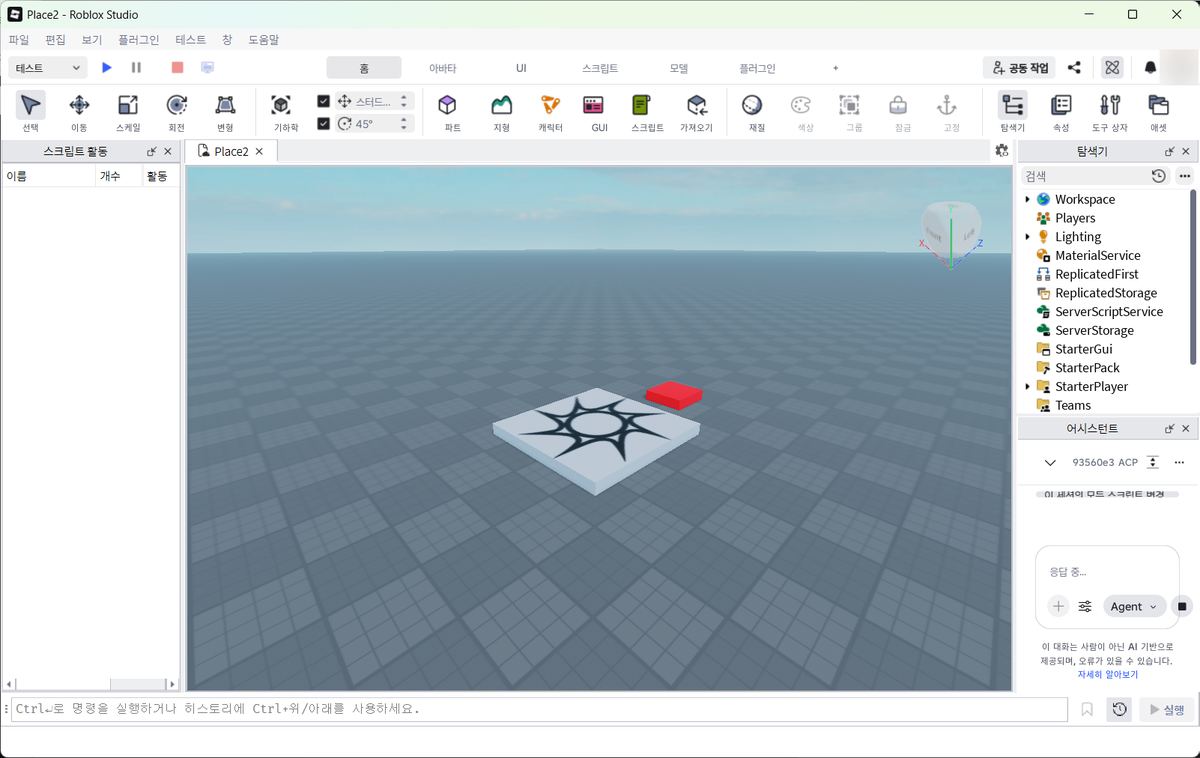Toggle the 탐색기 (Explorer) panel button
This screenshot has width=1200, height=758.
(1012, 113)
